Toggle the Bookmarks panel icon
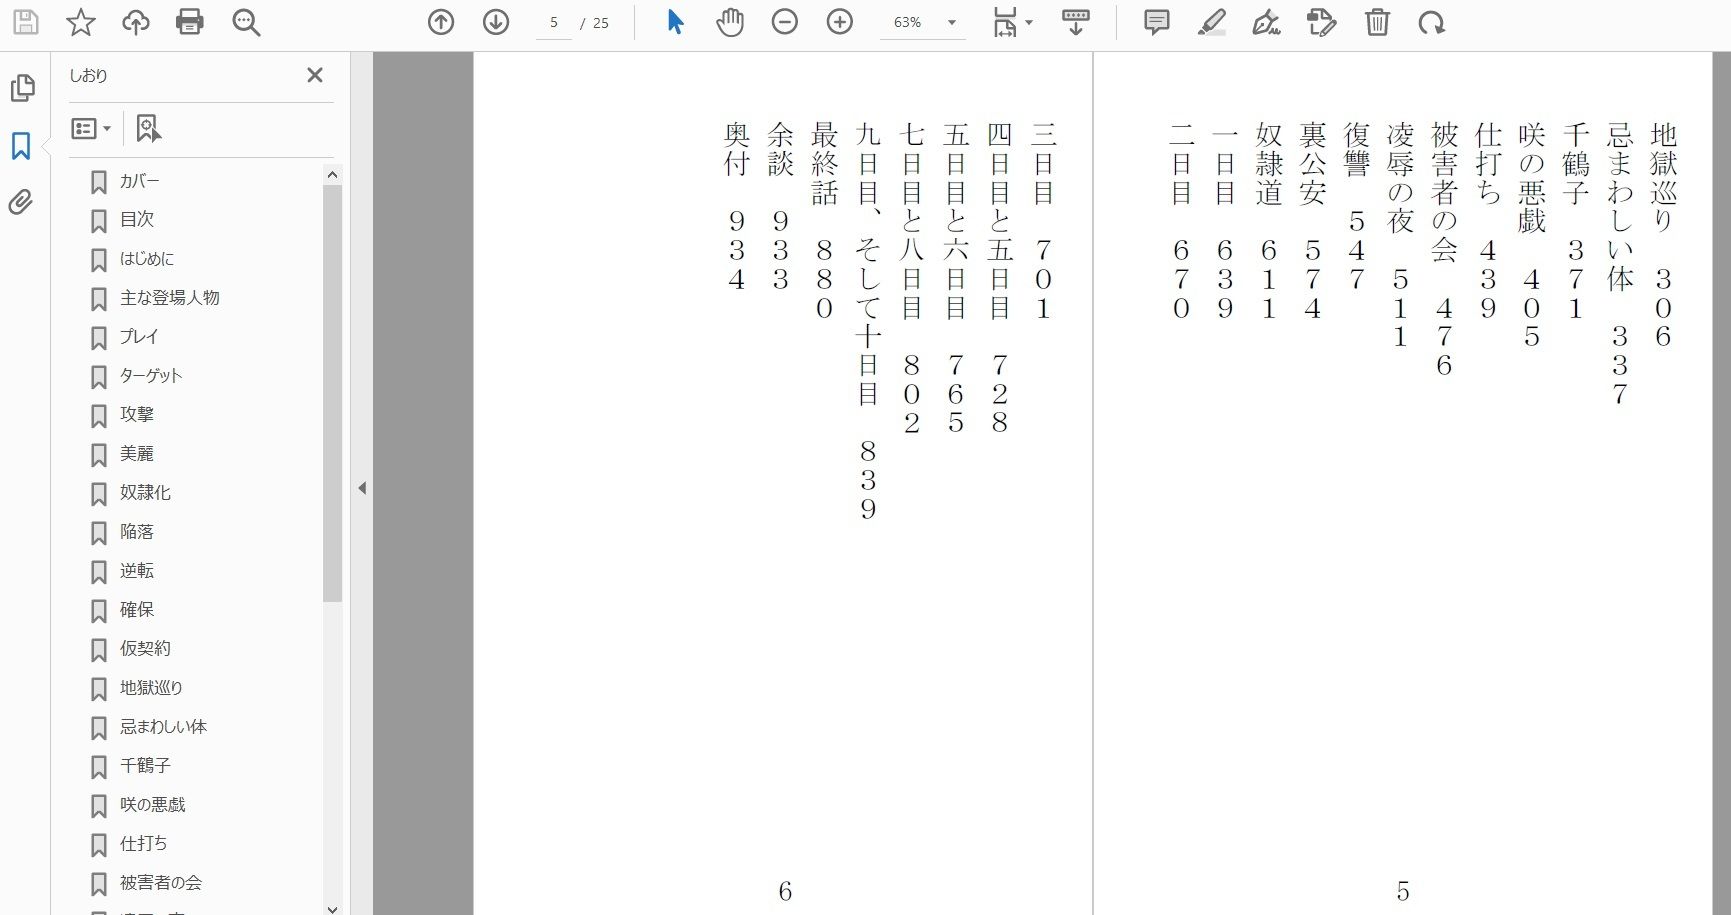 [x=21, y=146]
